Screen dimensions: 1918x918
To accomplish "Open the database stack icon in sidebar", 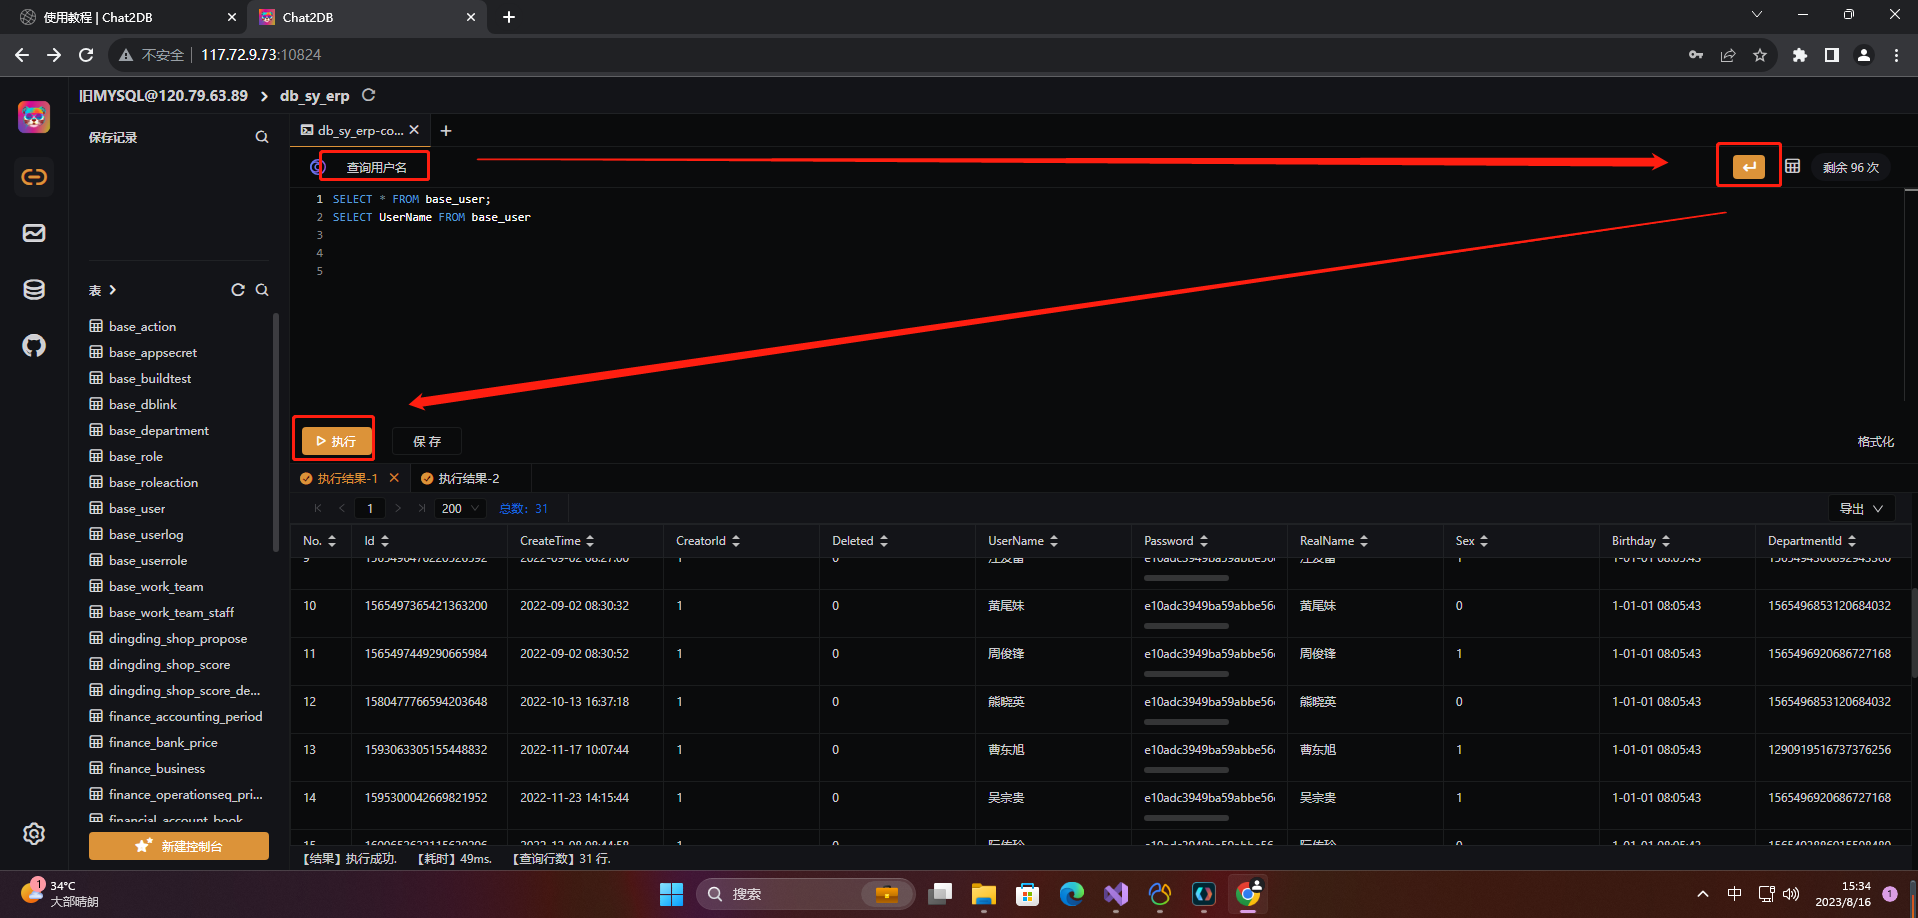I will [x=34, y=290].
